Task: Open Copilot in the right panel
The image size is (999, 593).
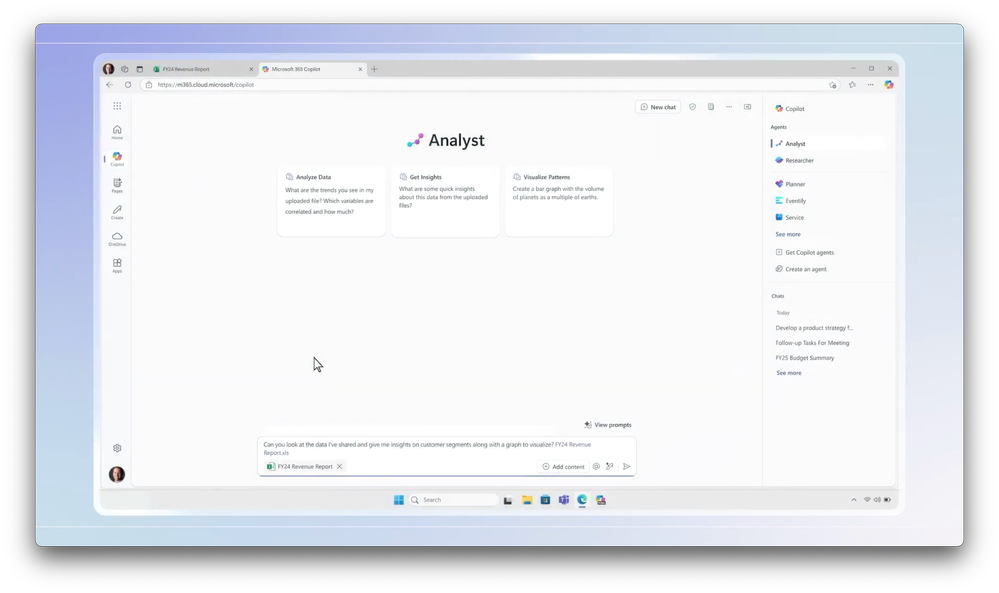Action: [789, 108]
